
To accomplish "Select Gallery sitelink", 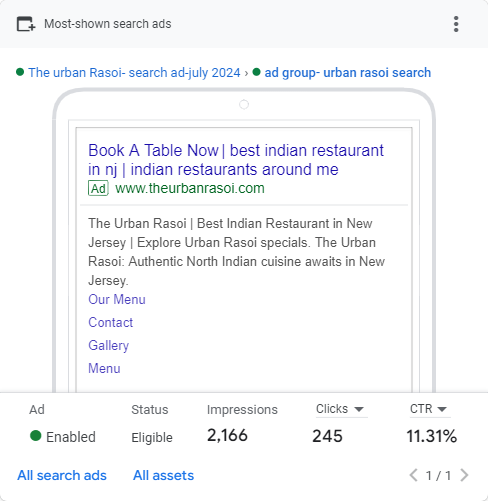I will (x=108, y=345).
